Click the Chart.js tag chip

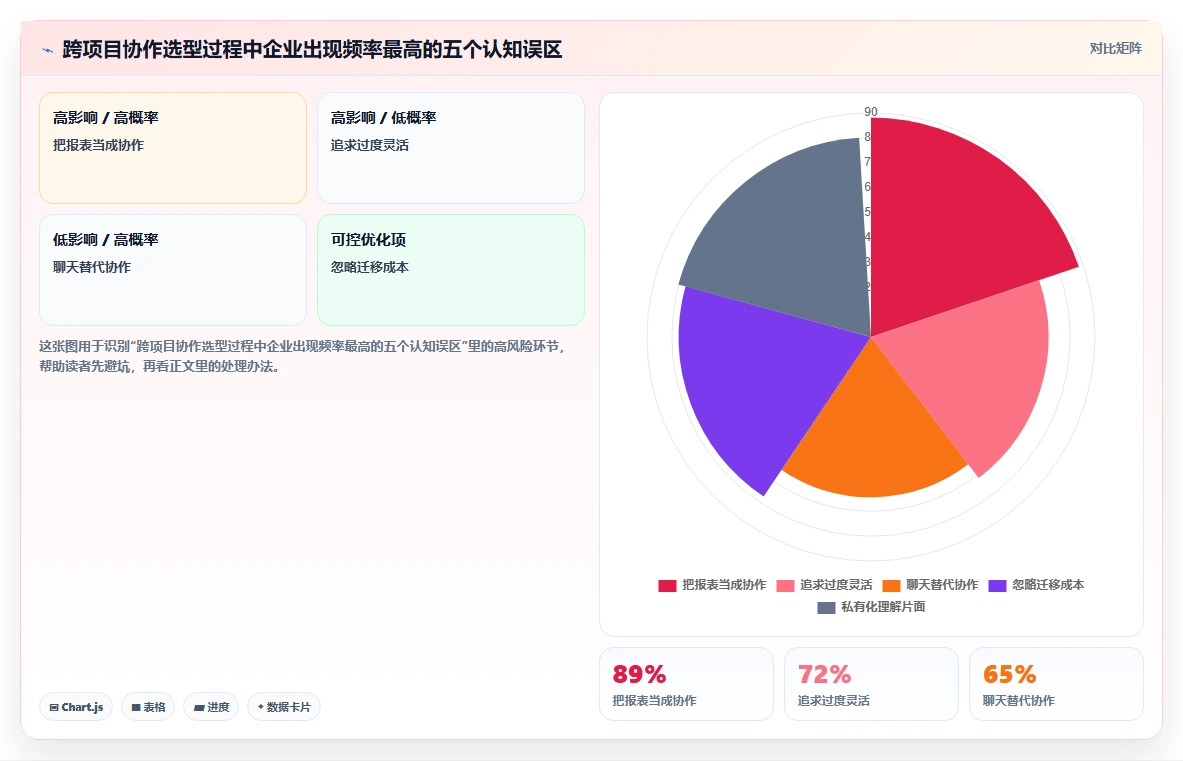pyautogui.click(x=76, y=707)
